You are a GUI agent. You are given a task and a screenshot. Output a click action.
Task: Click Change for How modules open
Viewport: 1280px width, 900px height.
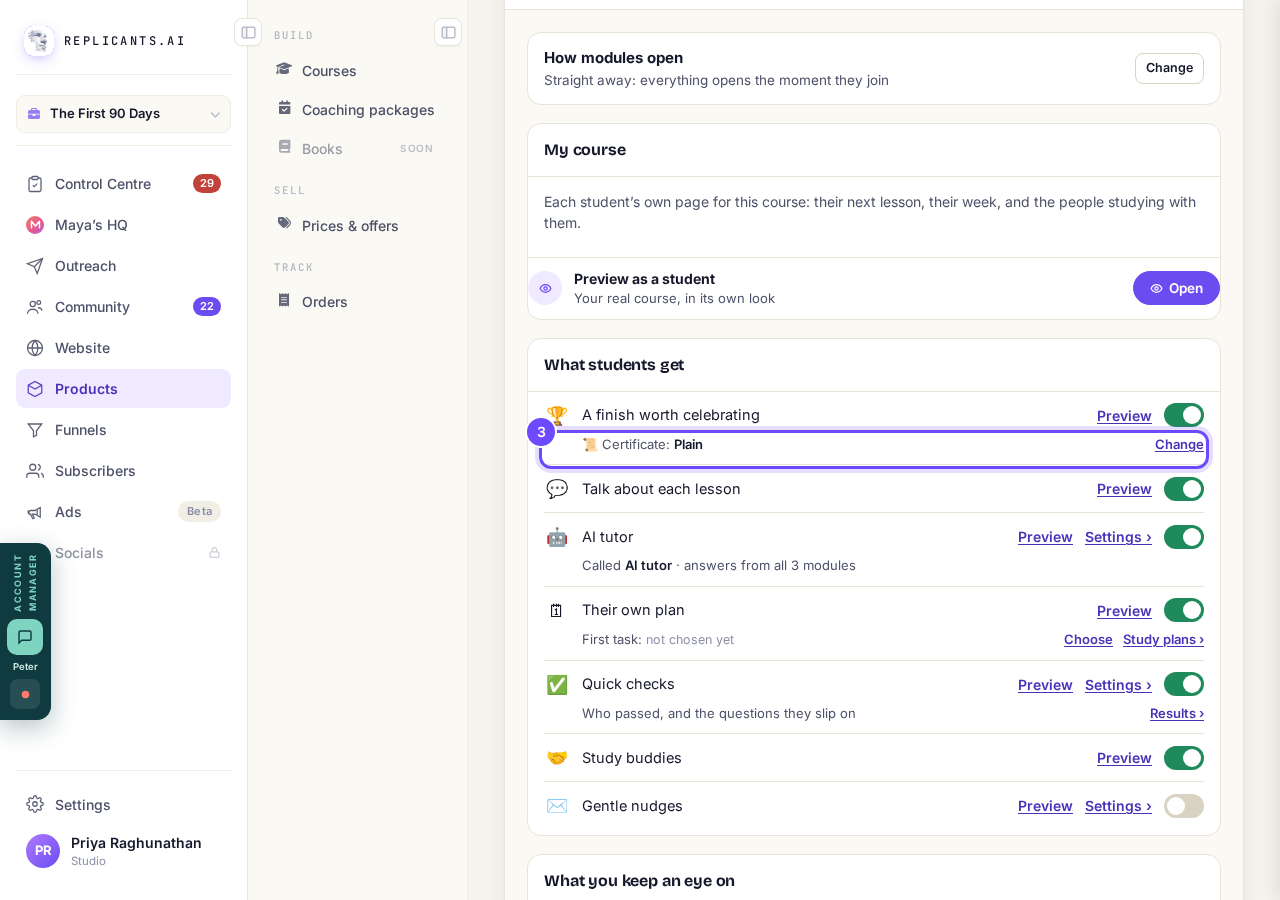click(1169, 68)
